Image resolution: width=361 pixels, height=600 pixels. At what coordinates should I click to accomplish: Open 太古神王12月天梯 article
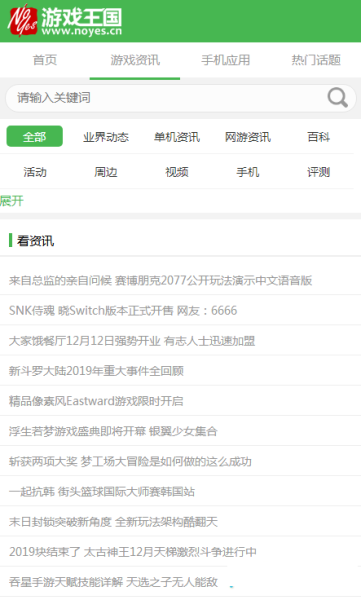click(133, 552)
